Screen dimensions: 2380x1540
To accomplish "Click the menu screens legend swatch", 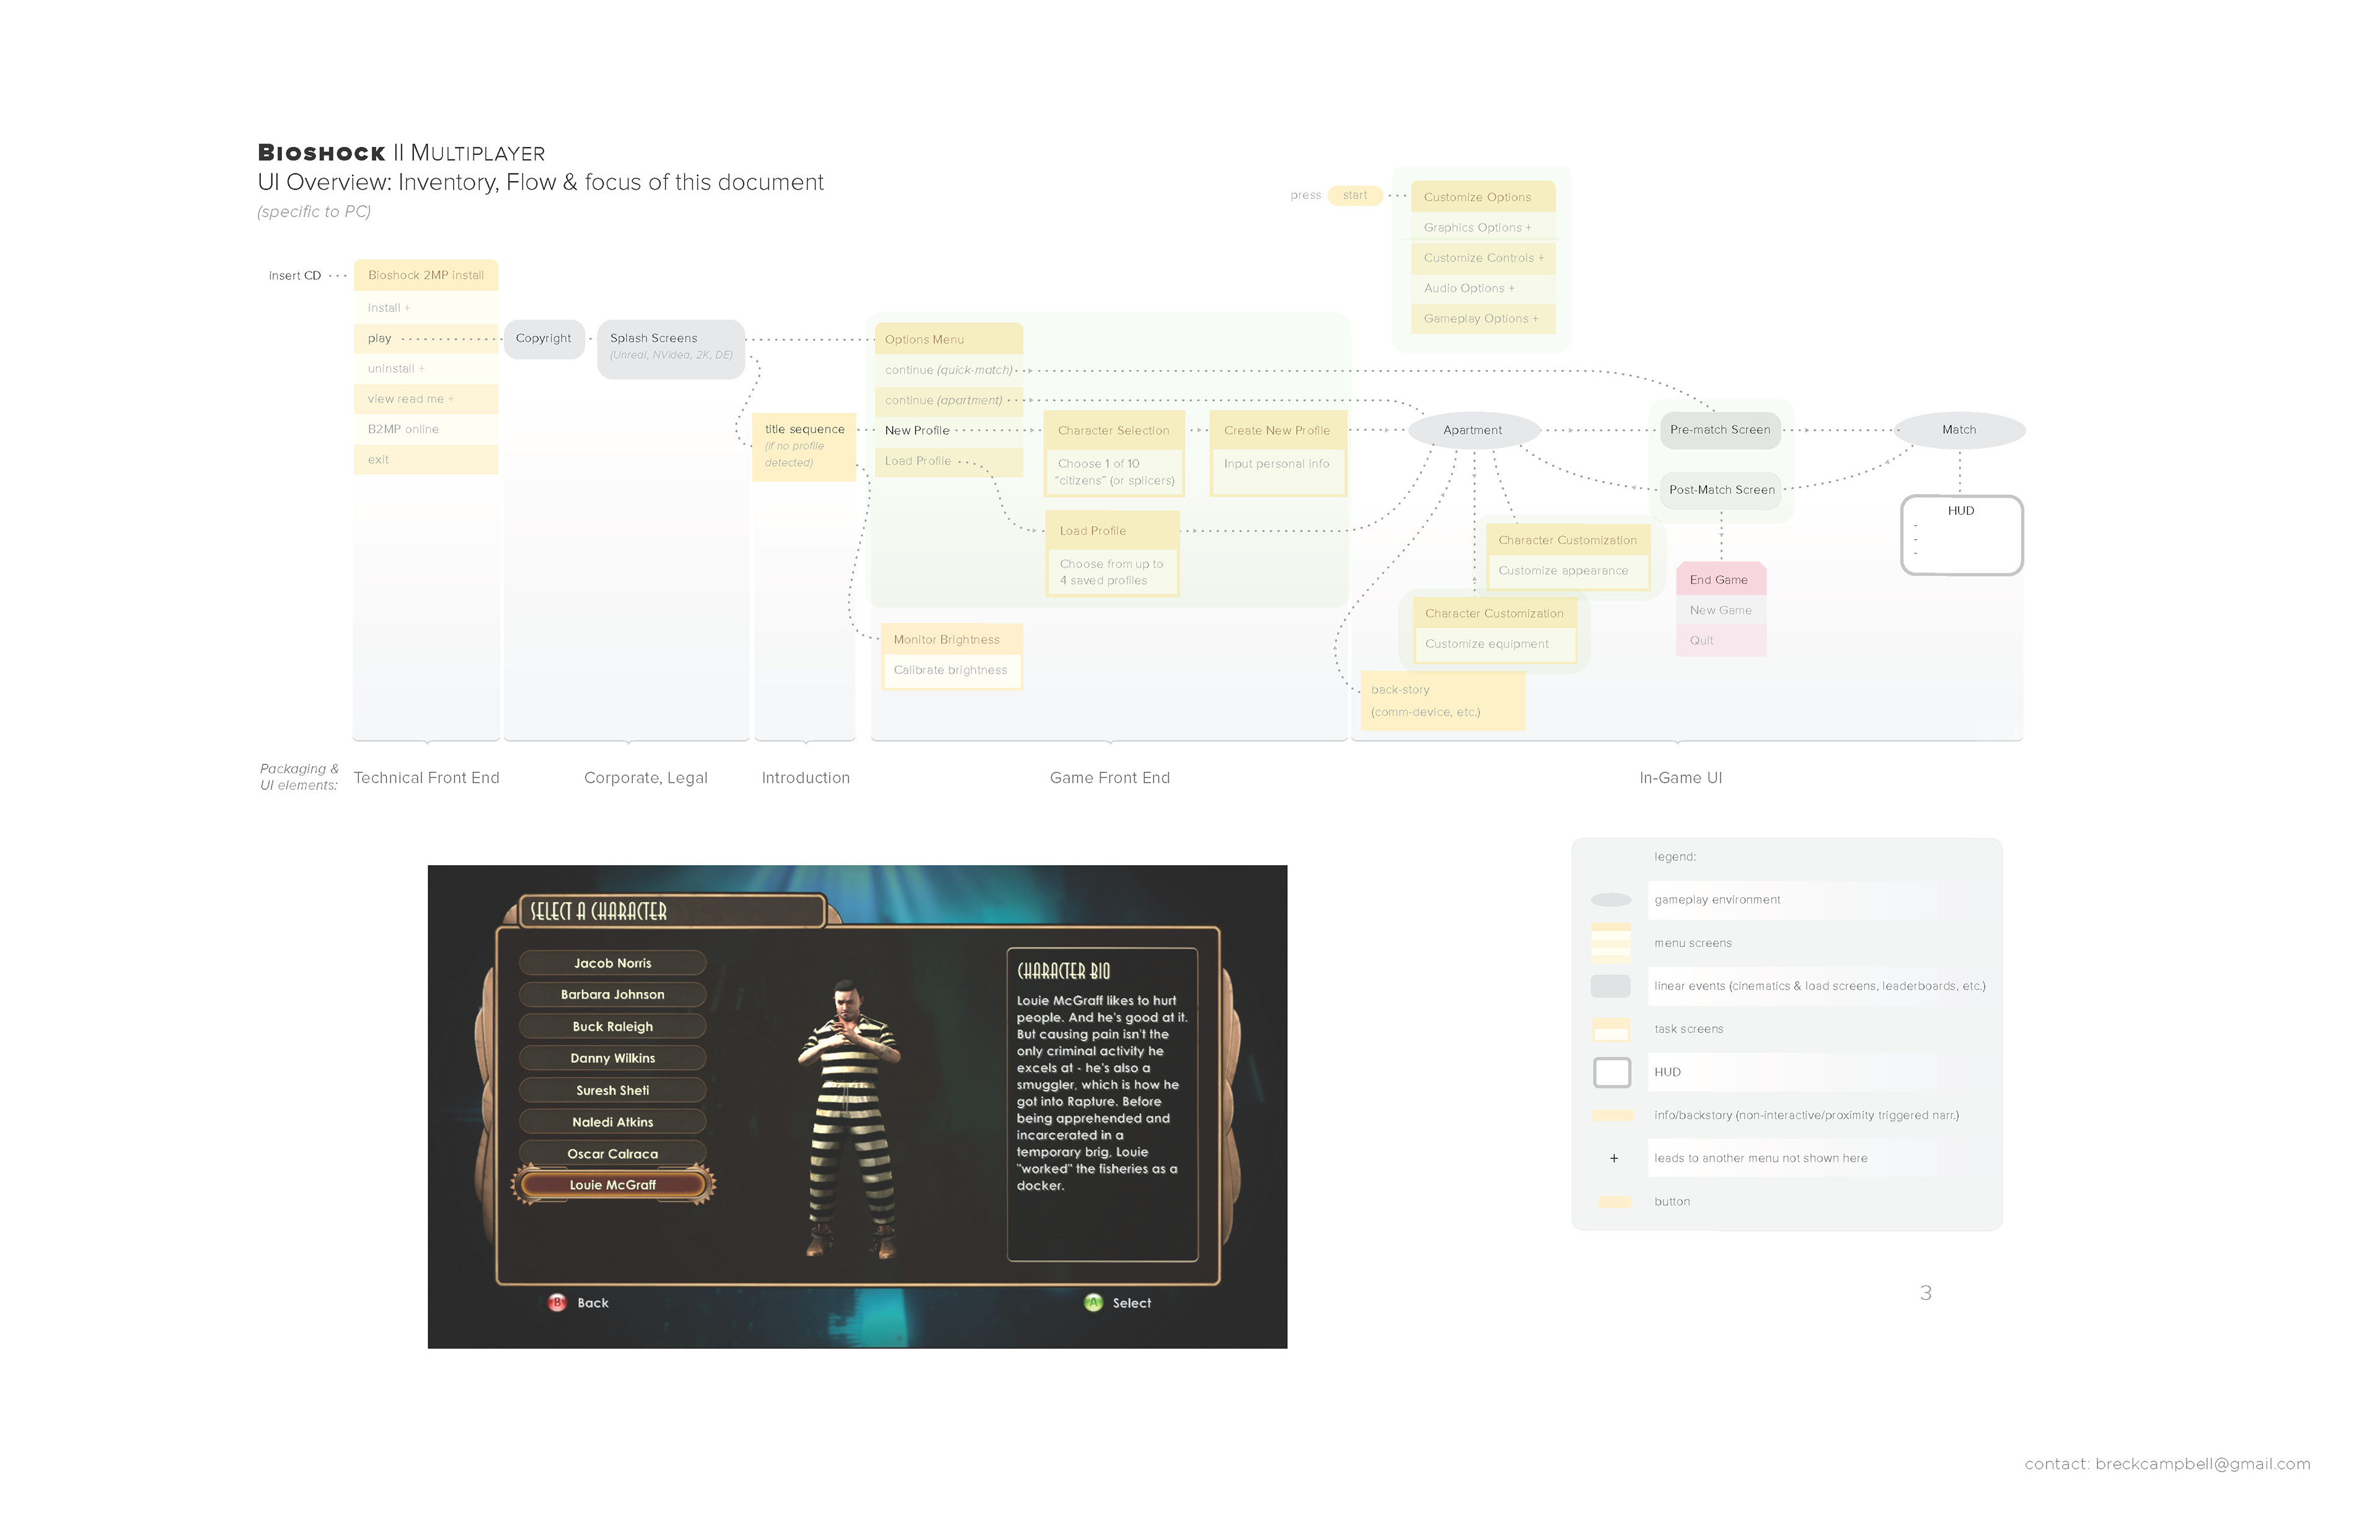I will pyautogui.click(x=1610, y=942).
